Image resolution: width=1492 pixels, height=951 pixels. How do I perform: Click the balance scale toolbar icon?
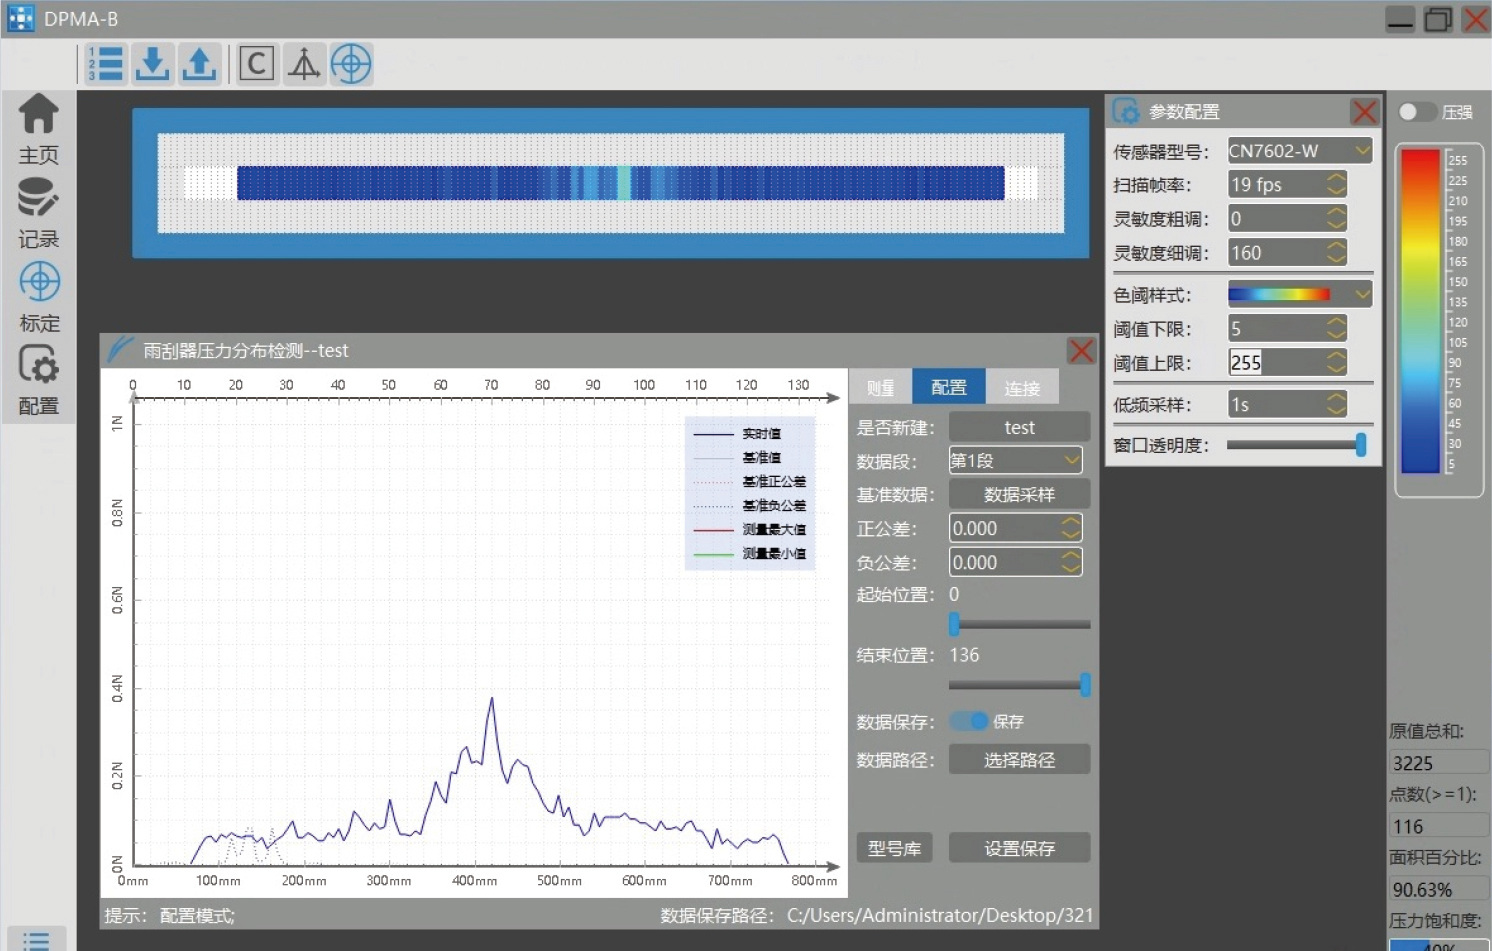(304, 64)
